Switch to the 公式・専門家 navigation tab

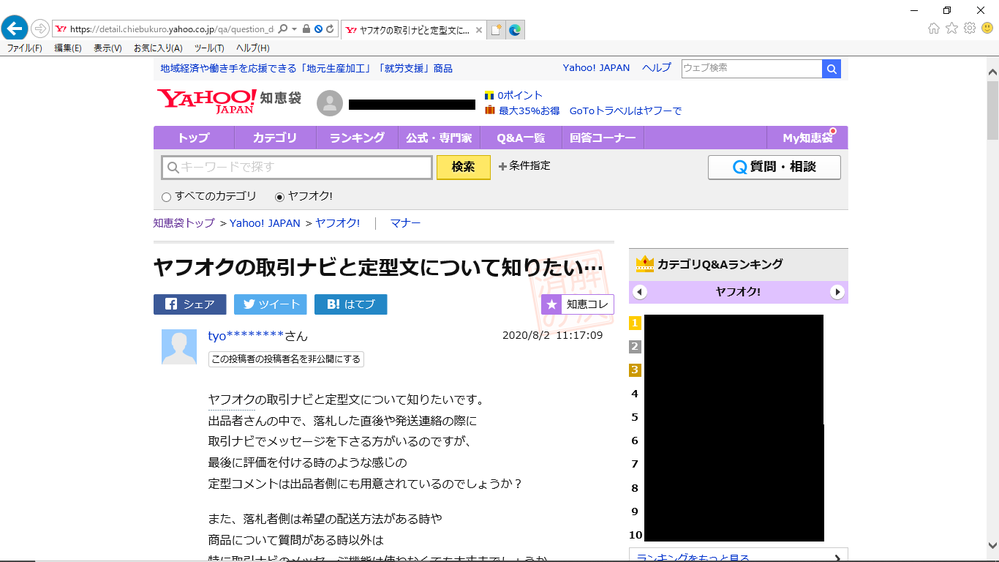pos(439,138)
